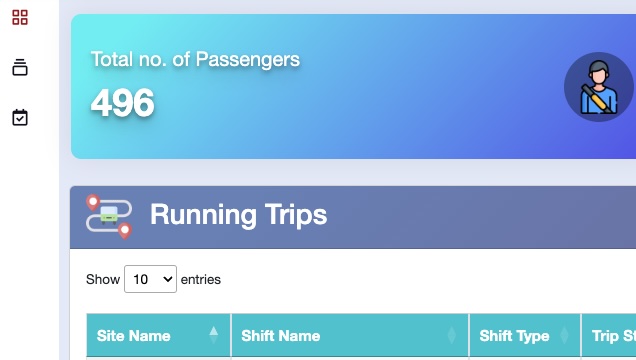Click the 496 passenger count
636x360 pixels.
click(122, 103)
